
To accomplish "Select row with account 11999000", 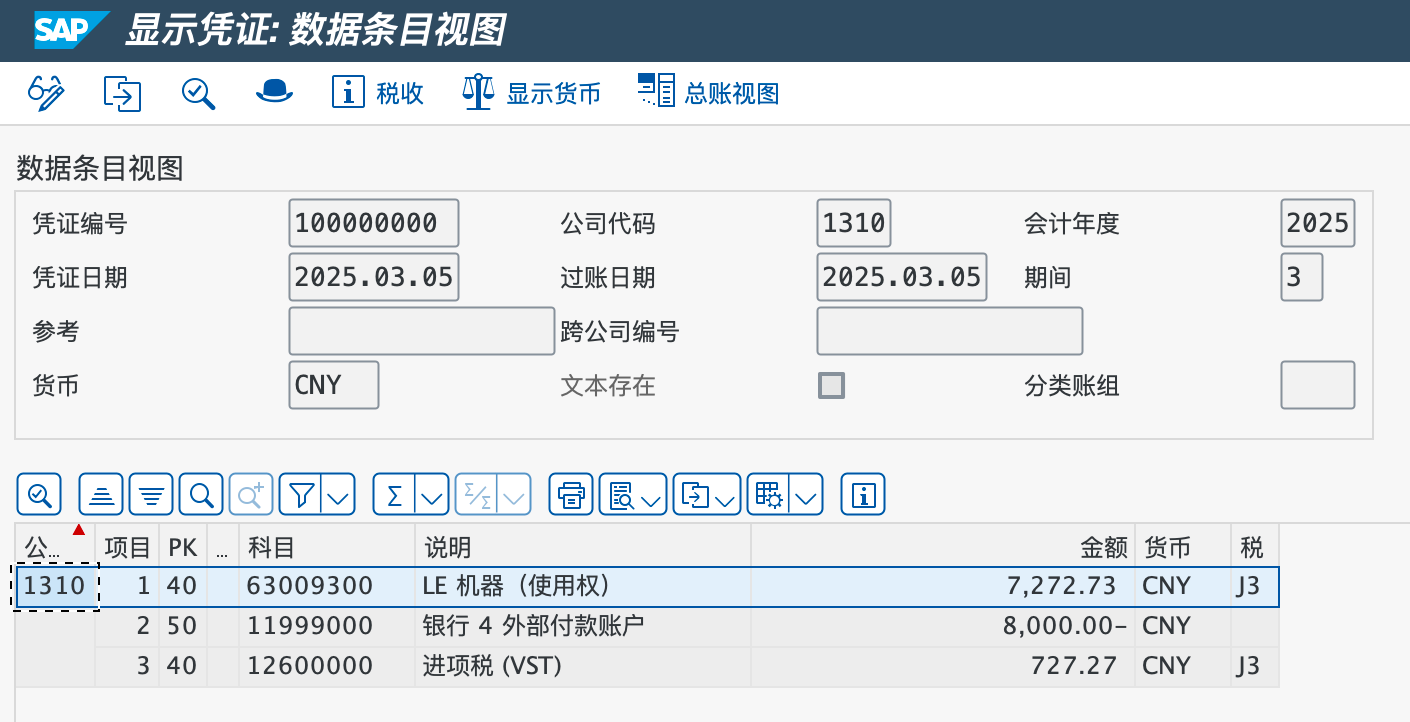I will coord(309,626).
